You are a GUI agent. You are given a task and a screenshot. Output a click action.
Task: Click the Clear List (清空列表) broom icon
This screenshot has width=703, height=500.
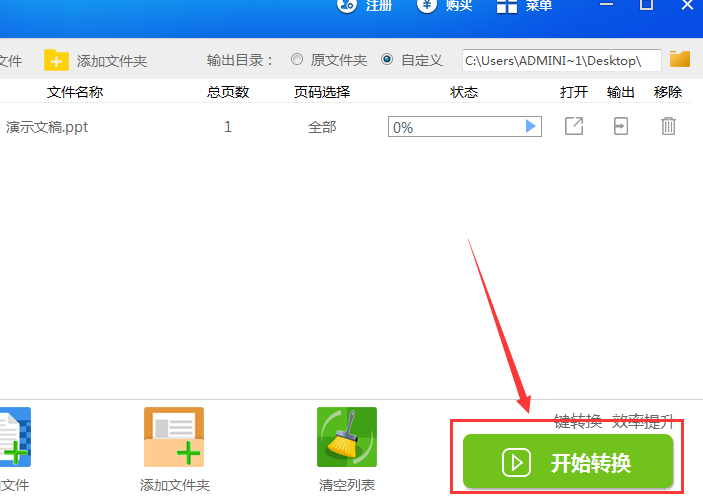point(346,437)
